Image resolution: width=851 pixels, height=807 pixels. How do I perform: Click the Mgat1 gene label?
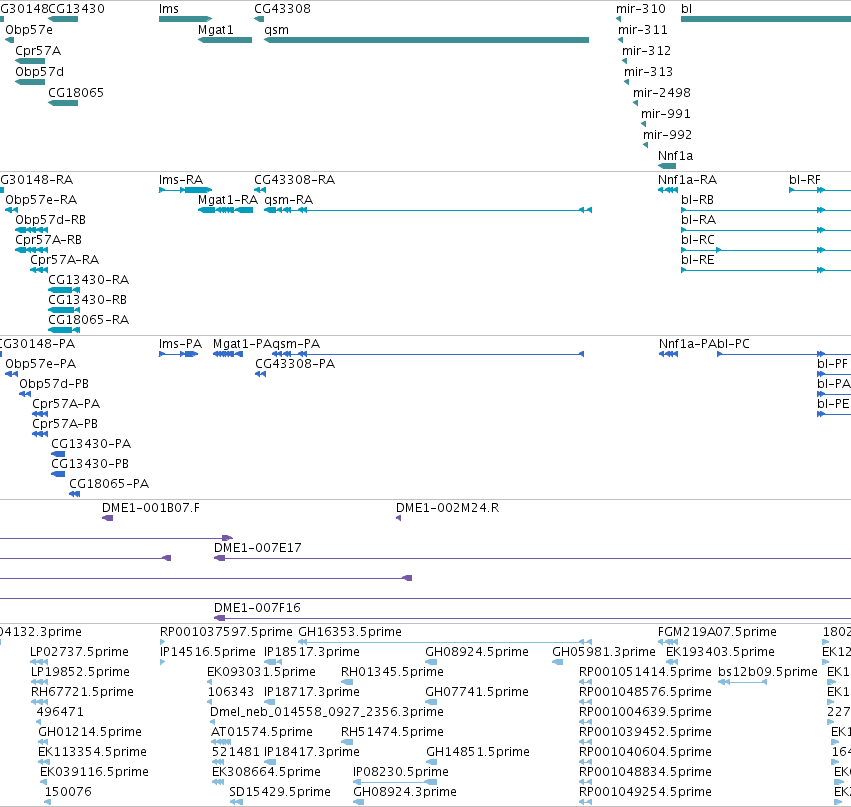coord(215,30)
